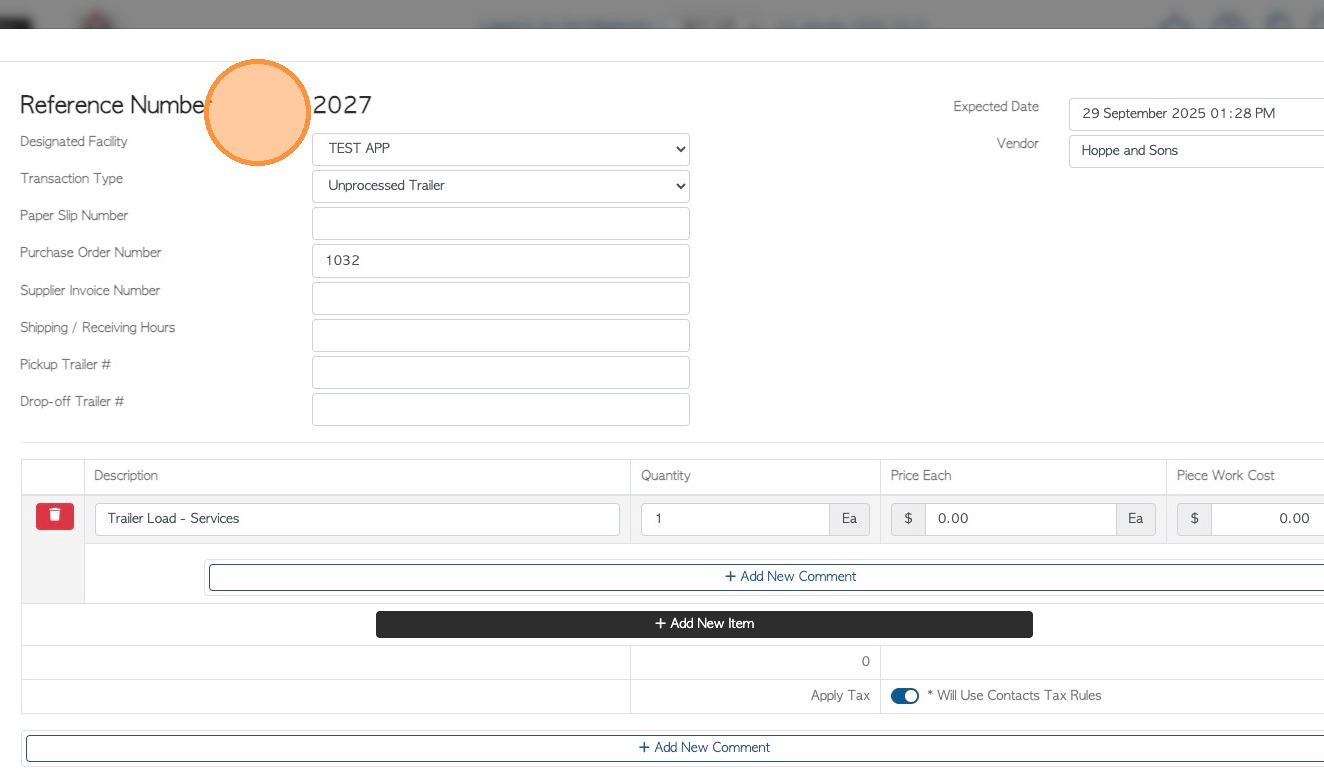The image size is (1324, 769).
Task: Click the Purchase Order Number field containing 1032
Action: pyautogui.click(x=501, y=261)
